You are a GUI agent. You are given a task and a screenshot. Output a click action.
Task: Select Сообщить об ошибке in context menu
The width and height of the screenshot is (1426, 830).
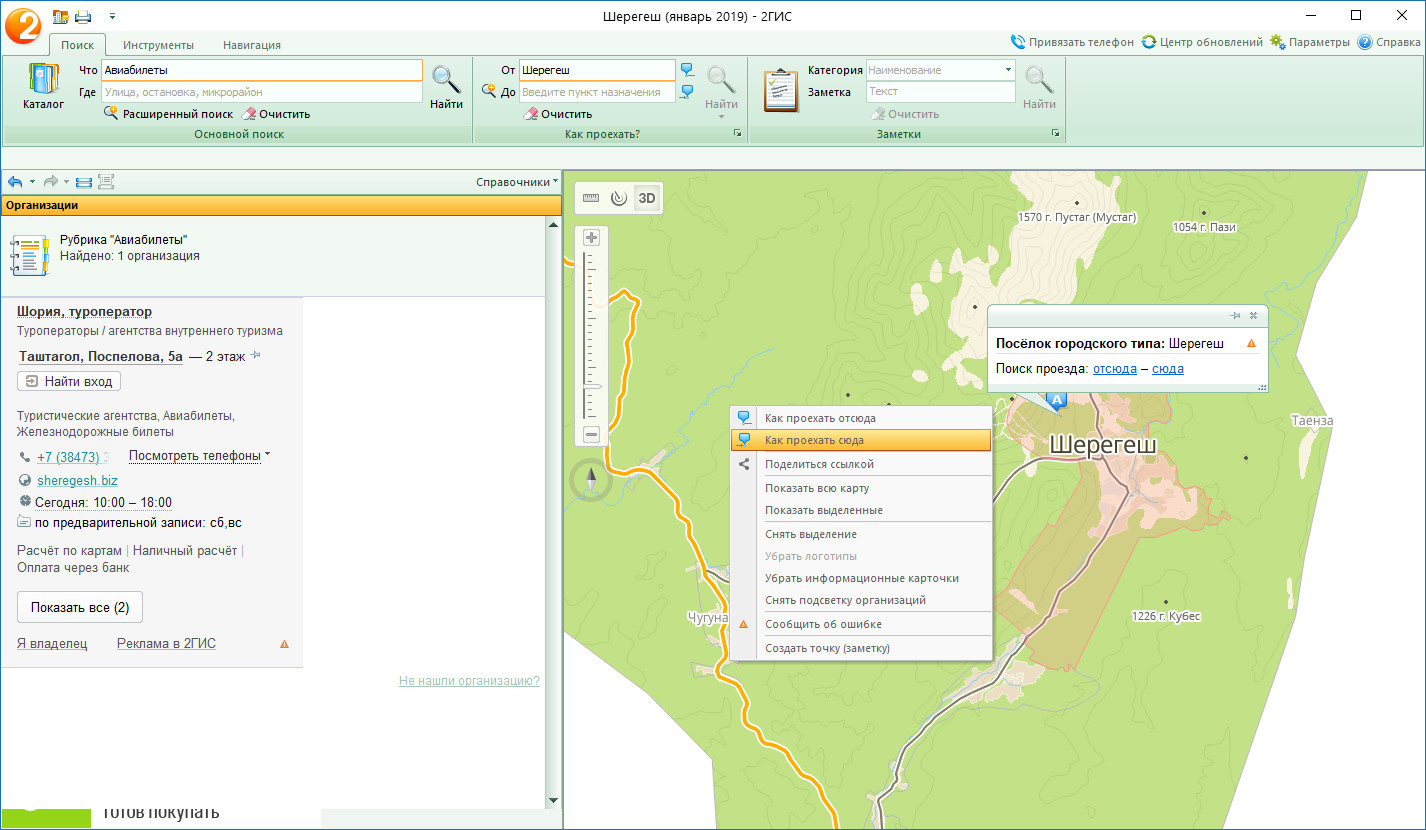[861, 624]
